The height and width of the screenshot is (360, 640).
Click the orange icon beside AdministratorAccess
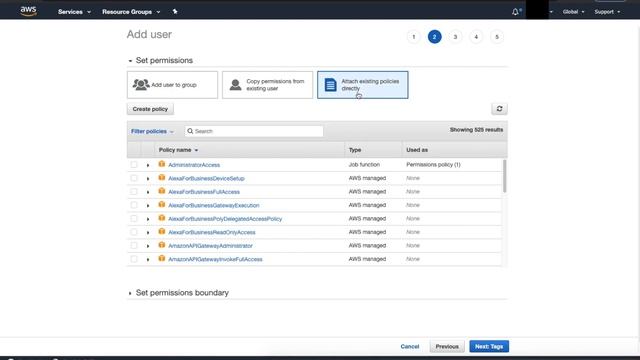[162, 164]
